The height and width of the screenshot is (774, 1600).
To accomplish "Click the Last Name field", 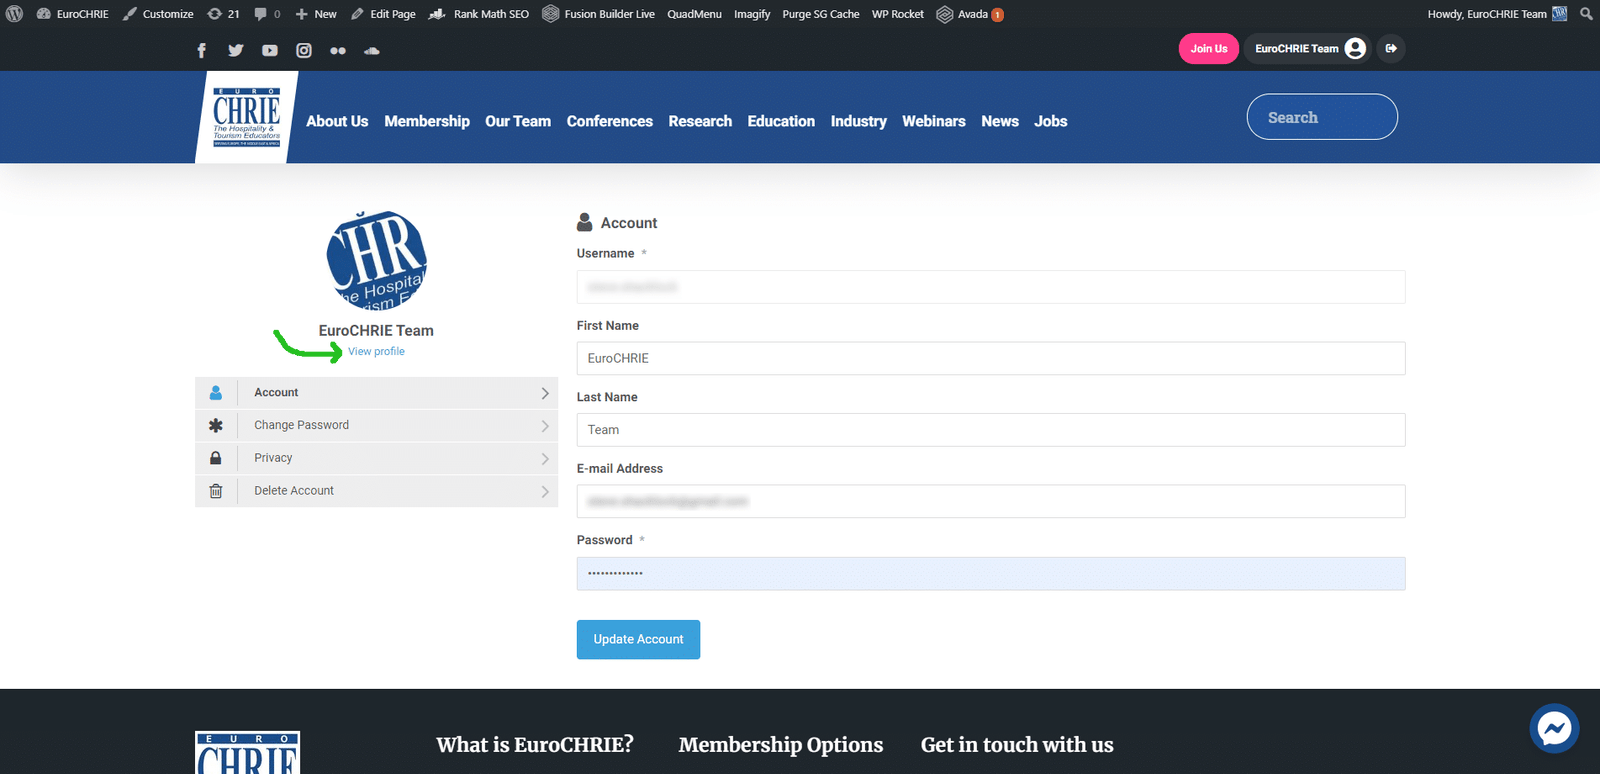I will [991, 430].
